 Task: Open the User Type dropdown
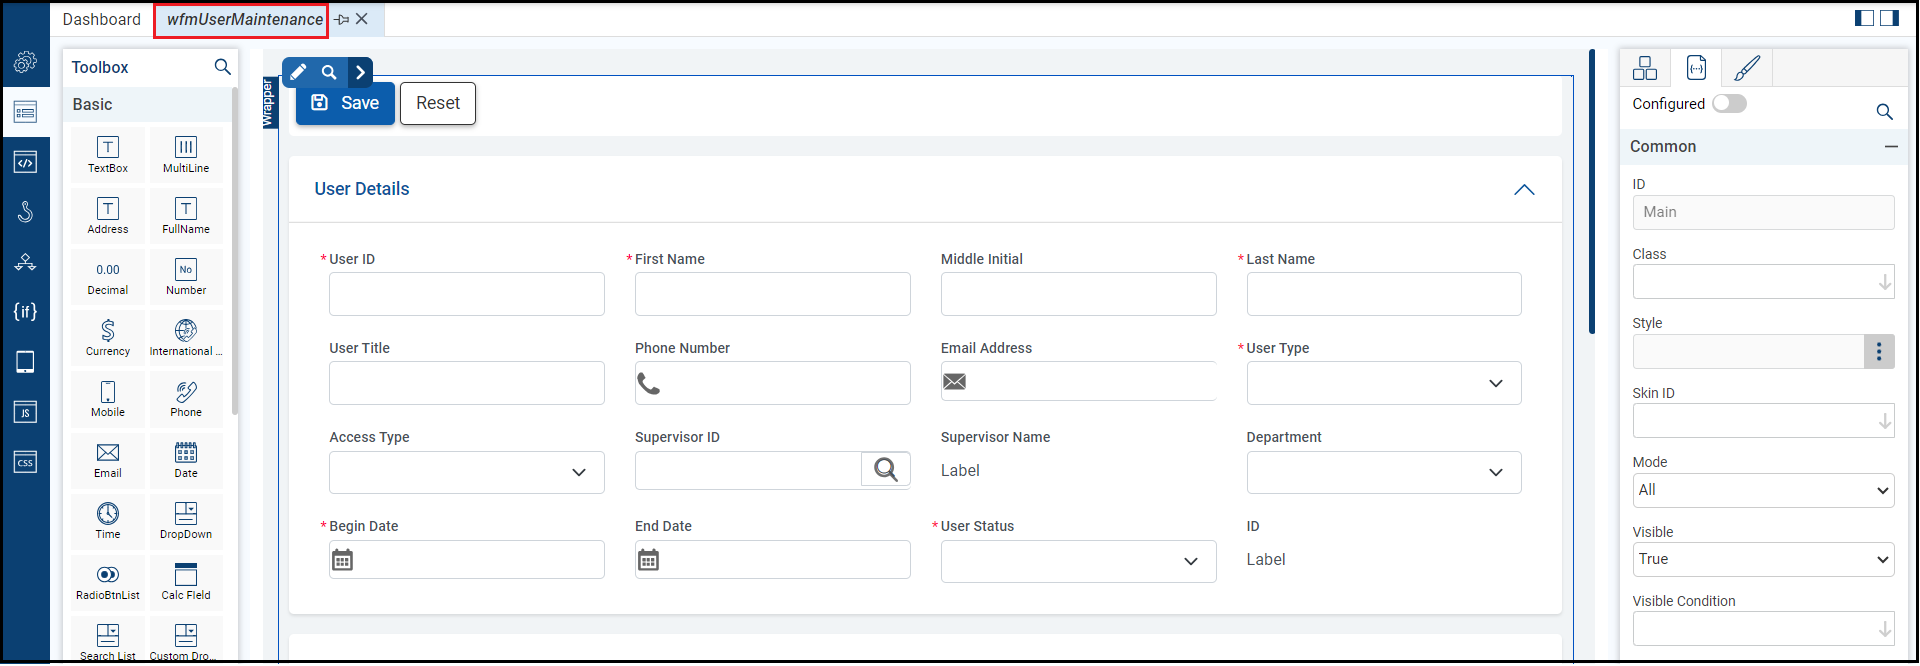pyautogui.click(x=1383, y=383)
